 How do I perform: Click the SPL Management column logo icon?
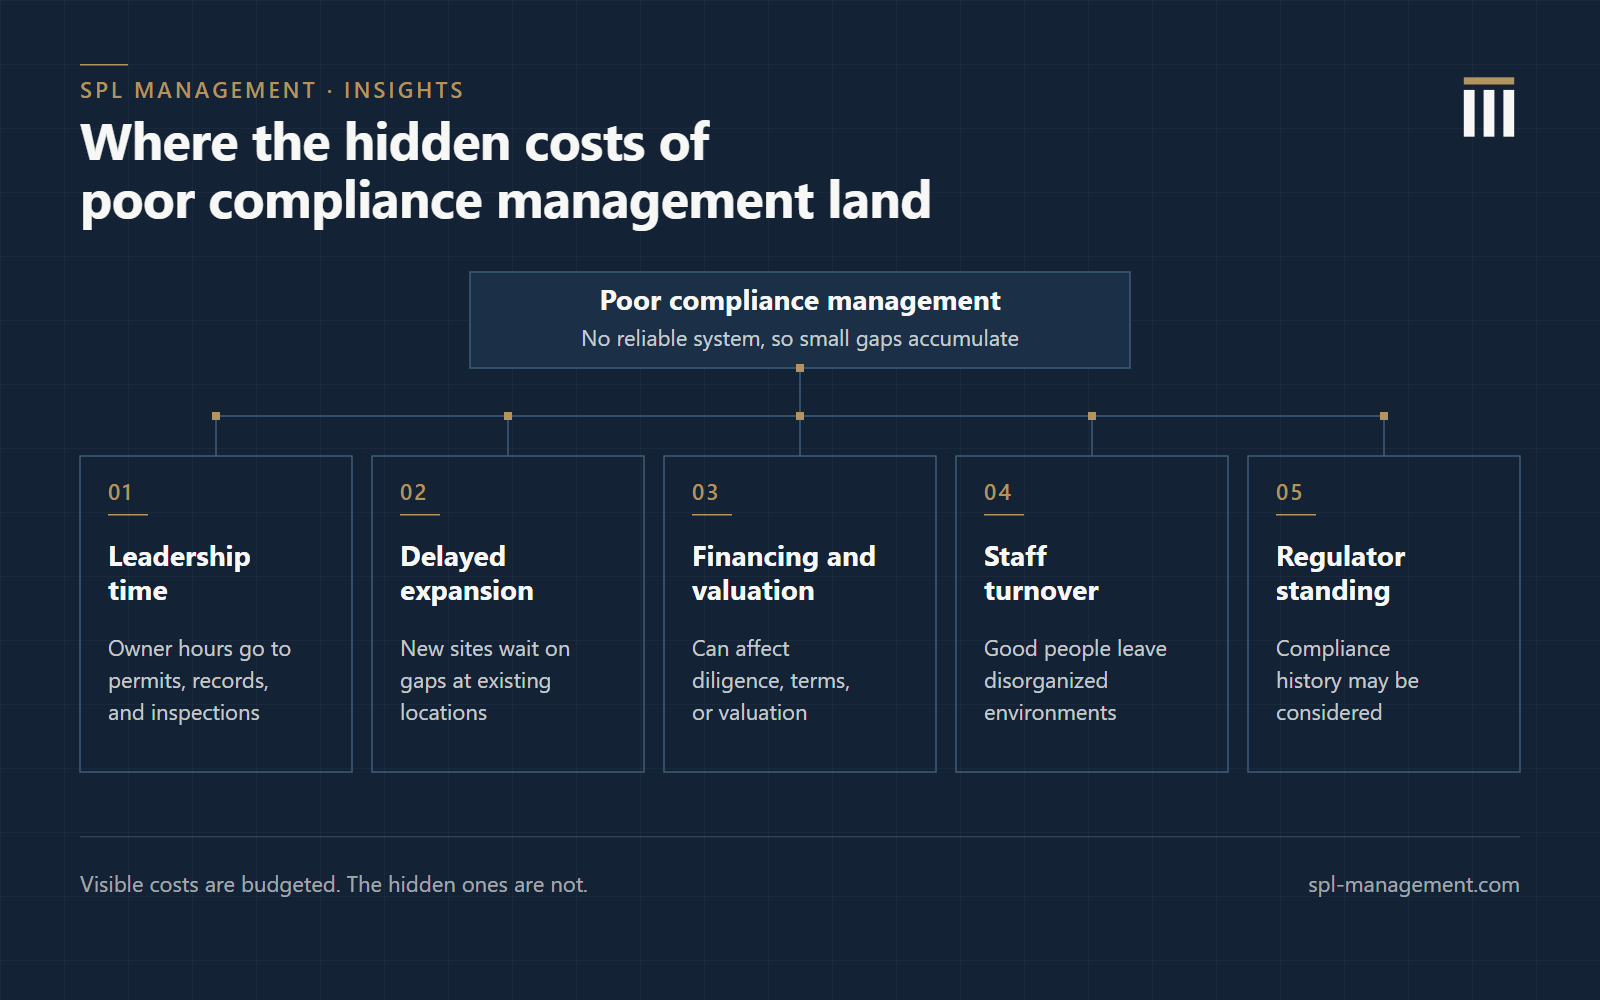(1488, 107)
